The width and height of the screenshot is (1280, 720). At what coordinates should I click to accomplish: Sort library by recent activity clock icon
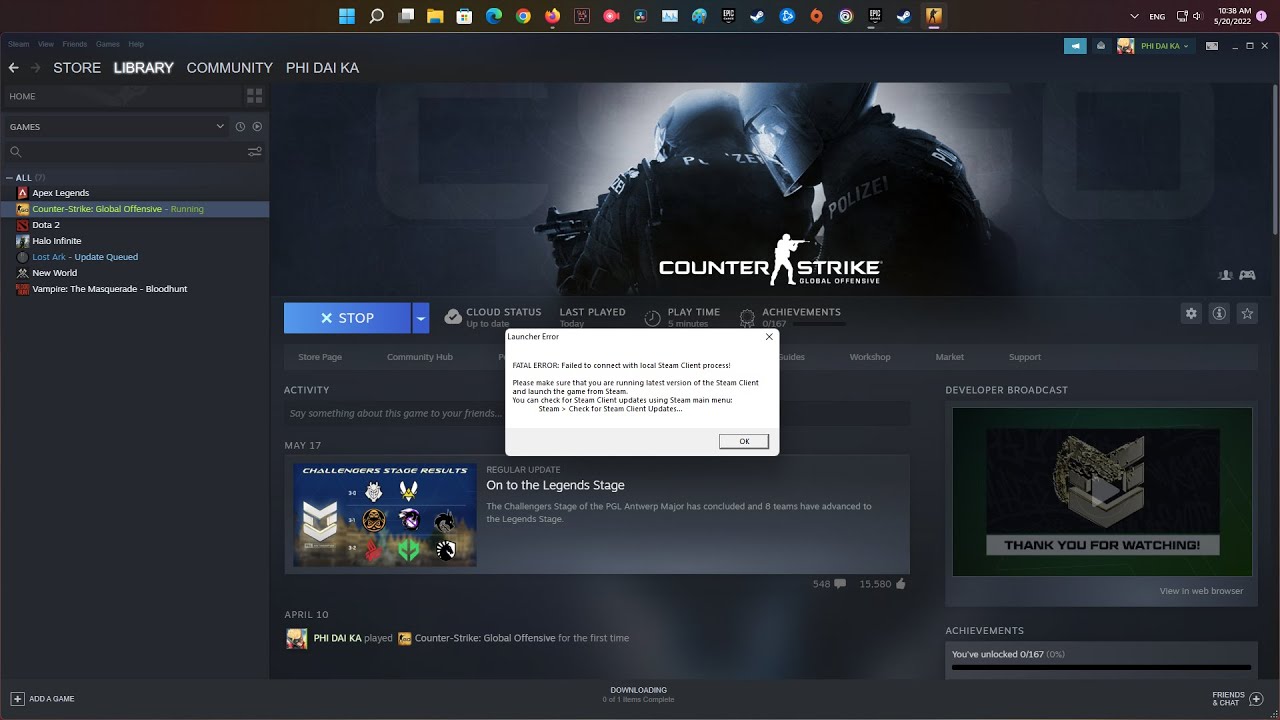tap(240, 127)
